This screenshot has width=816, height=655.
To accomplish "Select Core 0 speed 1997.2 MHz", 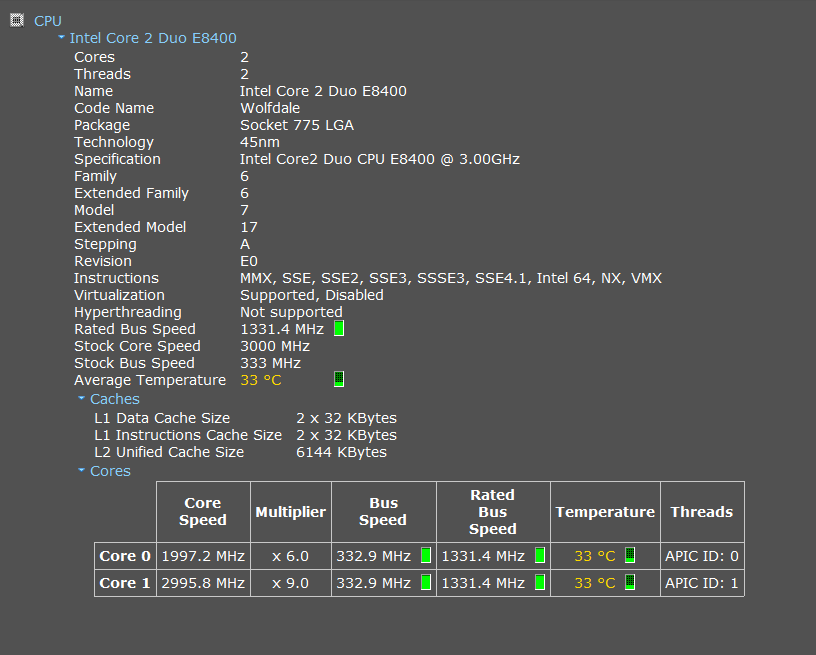I will [x=203, y=556].
